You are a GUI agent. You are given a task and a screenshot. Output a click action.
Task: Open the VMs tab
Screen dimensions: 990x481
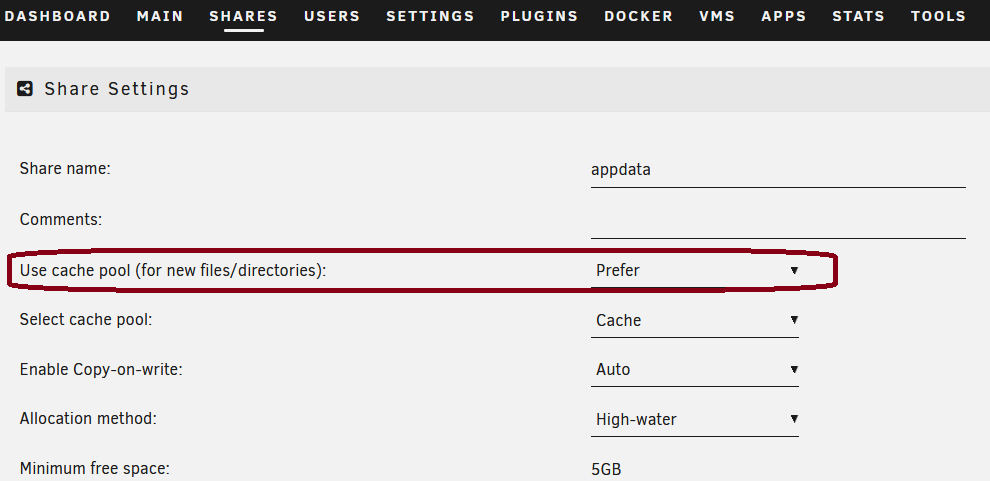[x=717, y=16]
